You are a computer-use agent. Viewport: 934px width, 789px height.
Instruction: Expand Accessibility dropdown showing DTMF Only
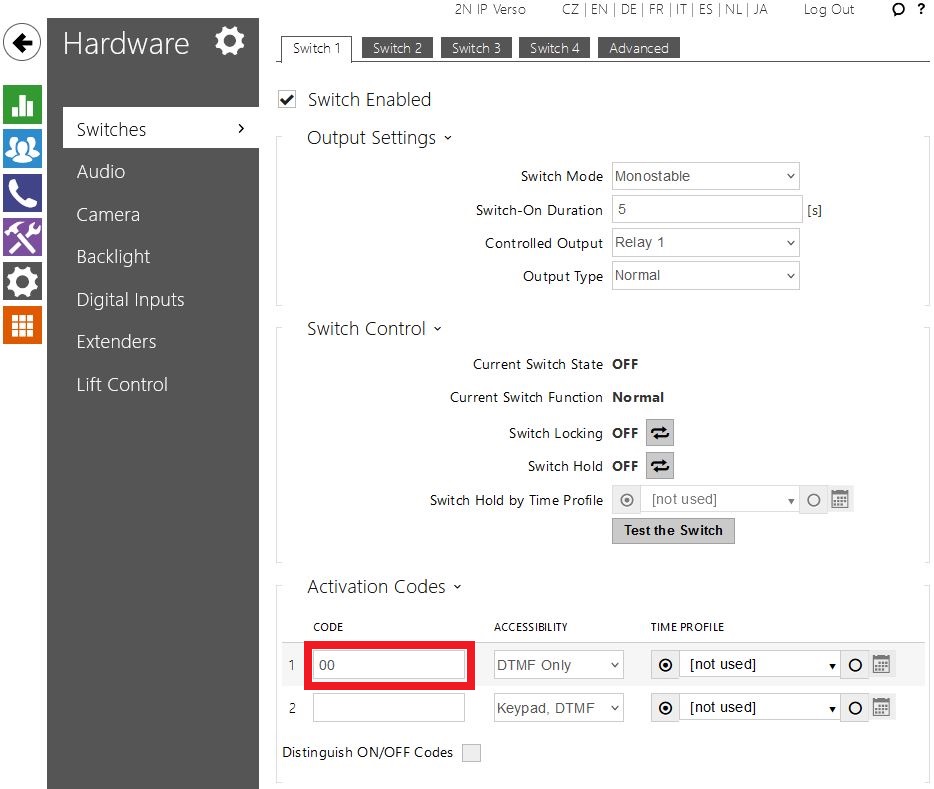point(559,665)
